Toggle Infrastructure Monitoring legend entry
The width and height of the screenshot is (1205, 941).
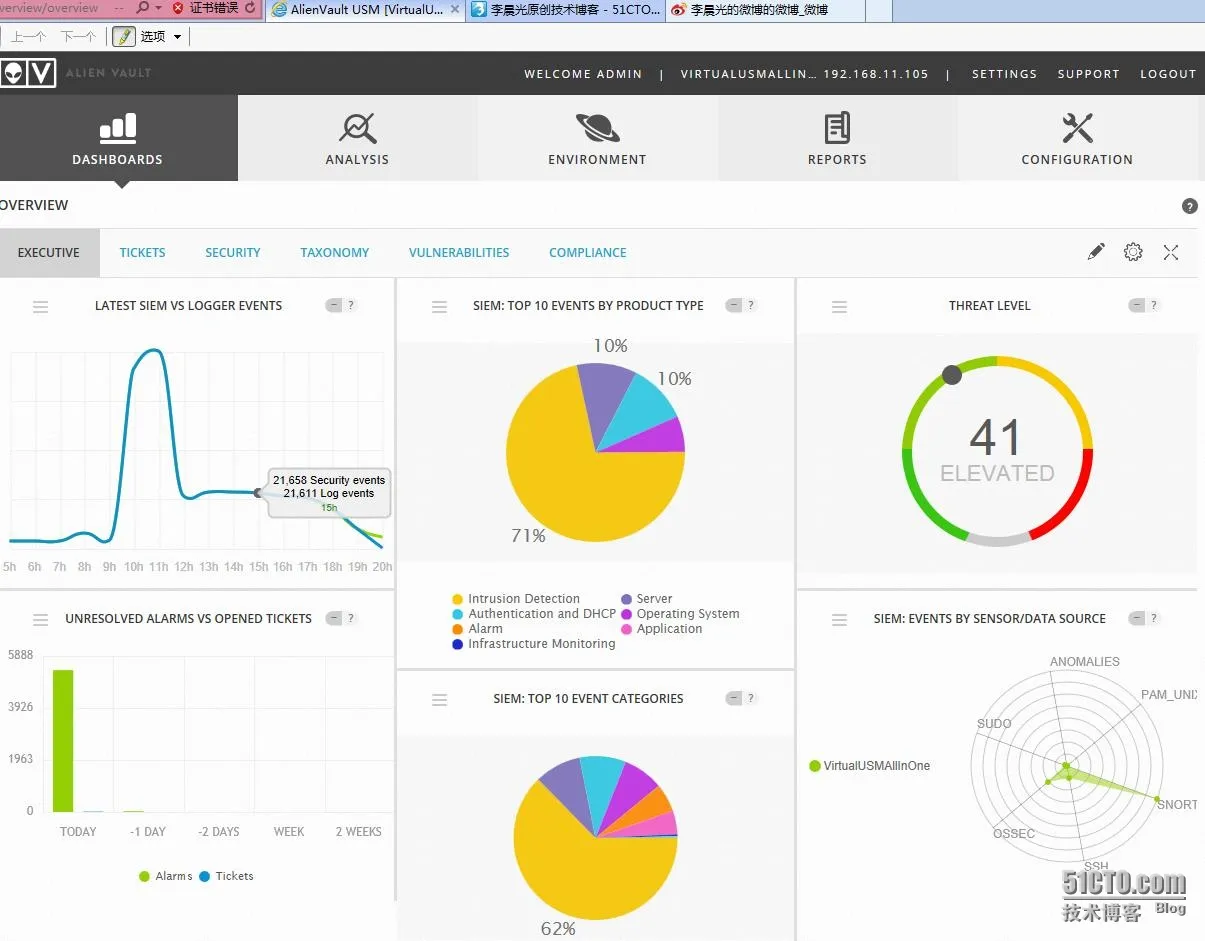534,644
